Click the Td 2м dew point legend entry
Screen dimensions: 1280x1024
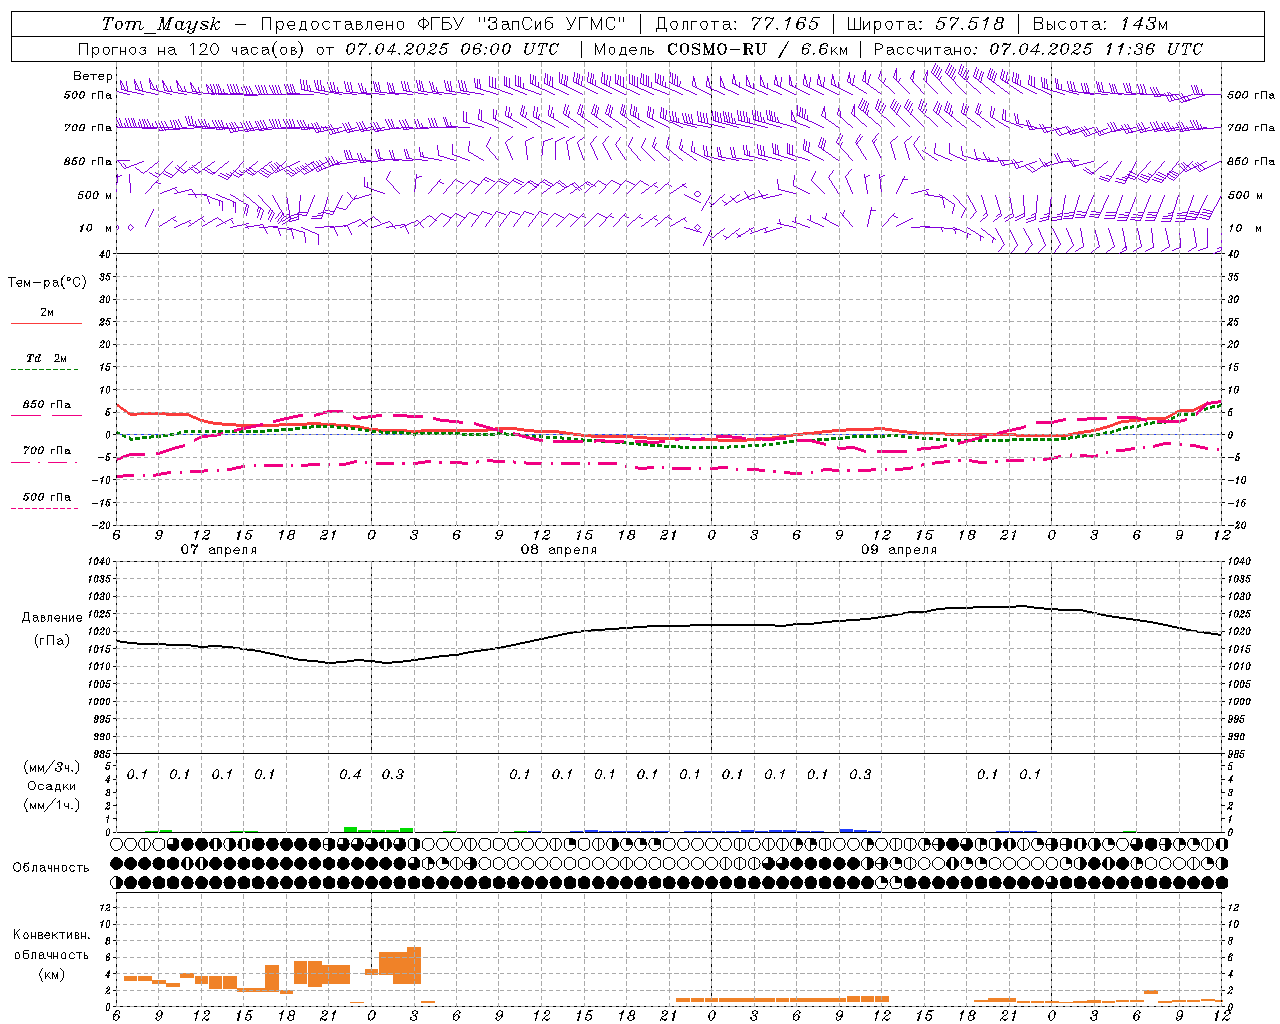(46, 358)
